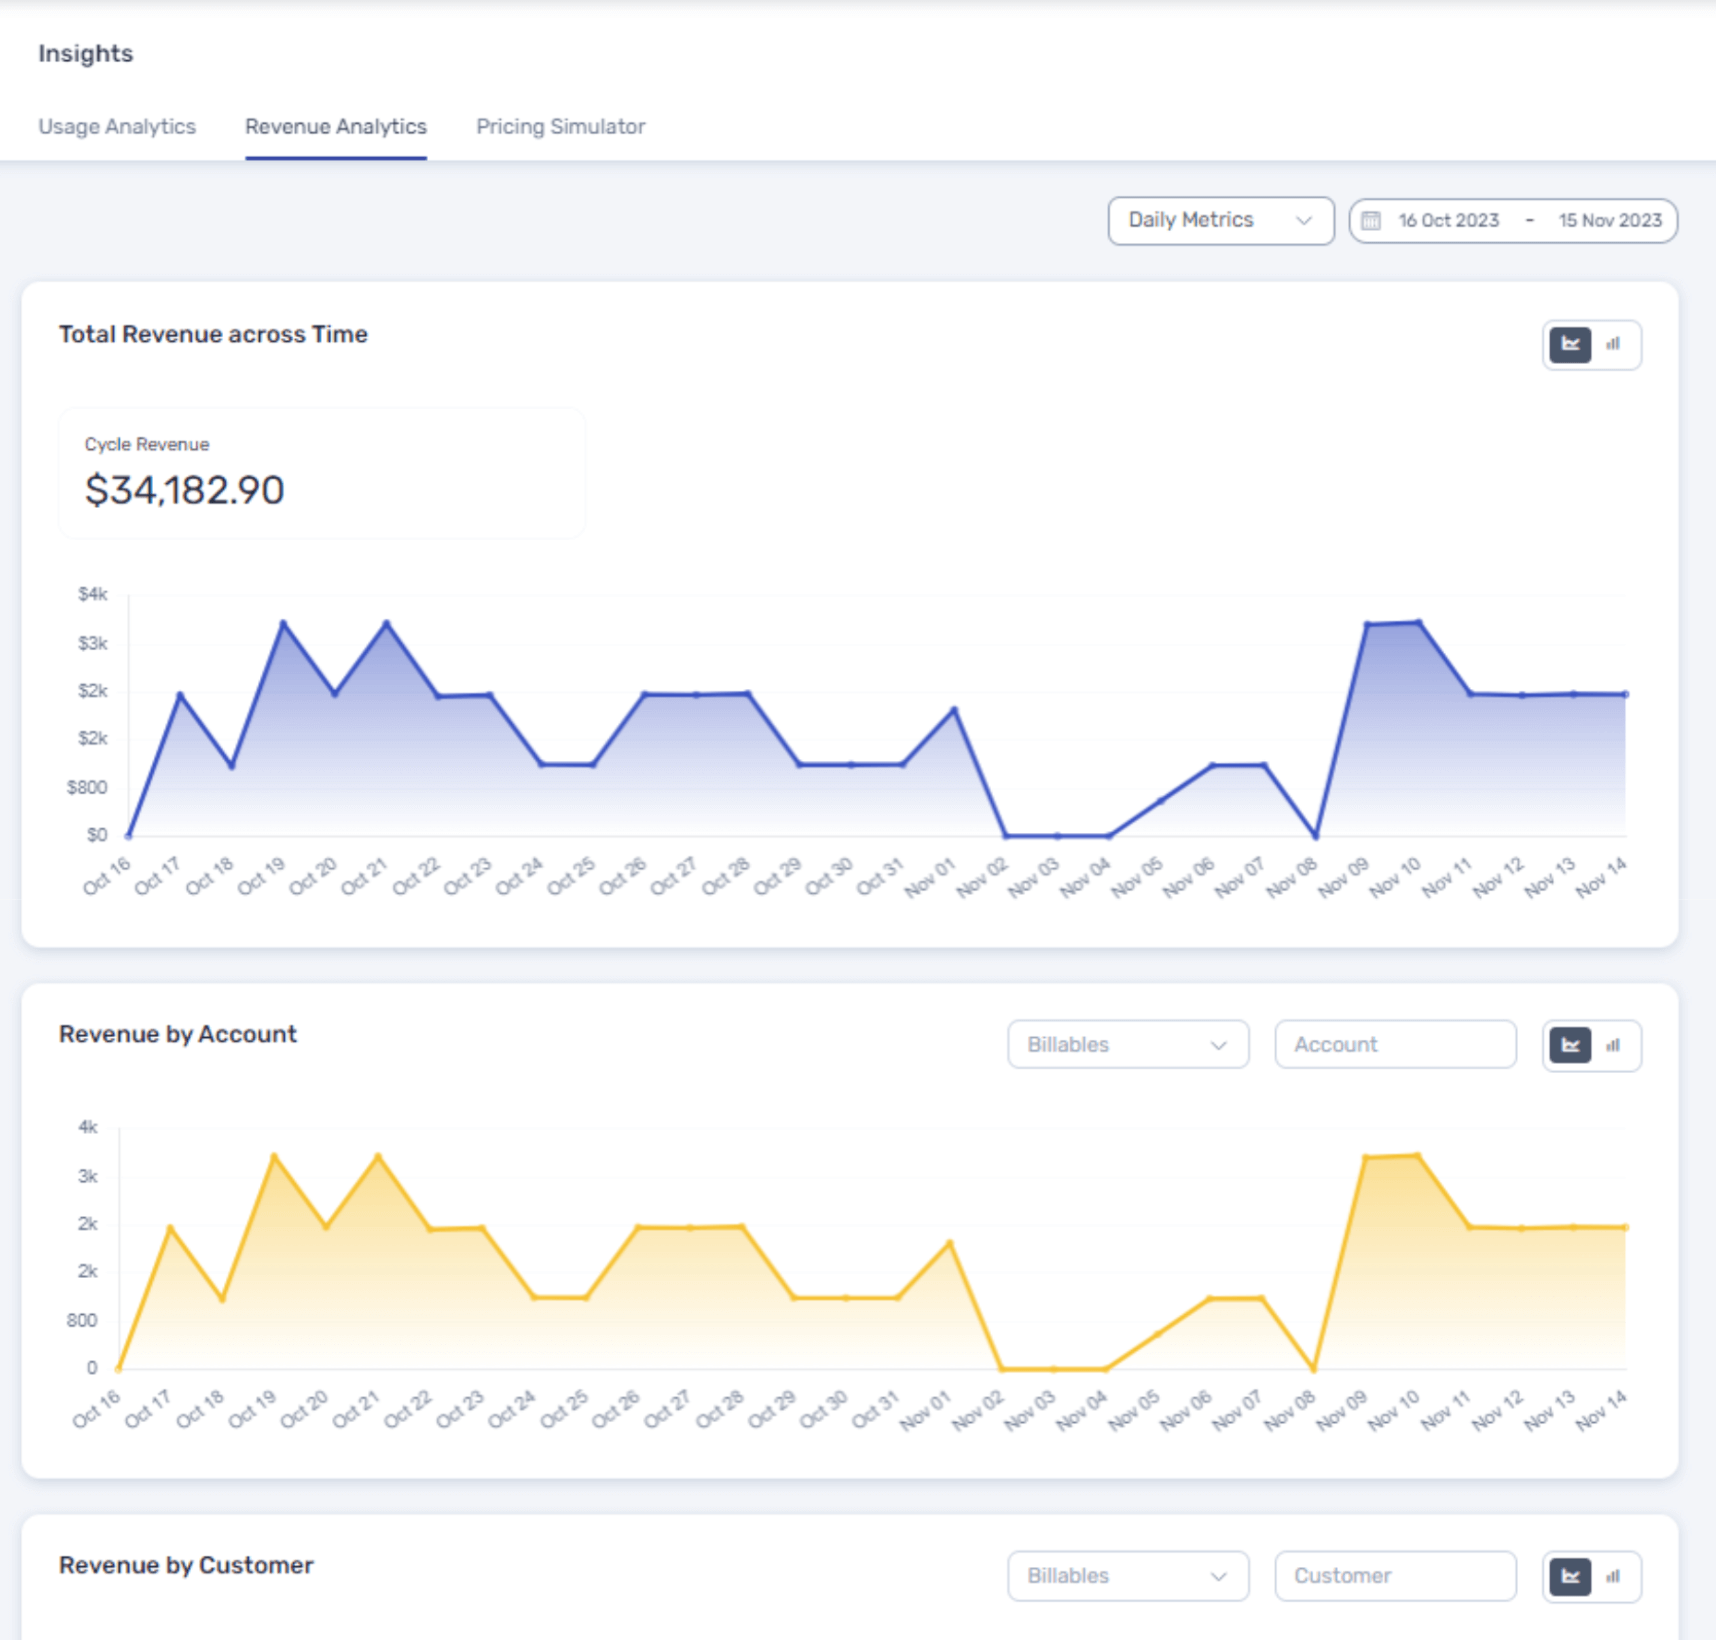Select line chart view for Total Revenue
1716x1640 pixels.
tap(1572, 344)
